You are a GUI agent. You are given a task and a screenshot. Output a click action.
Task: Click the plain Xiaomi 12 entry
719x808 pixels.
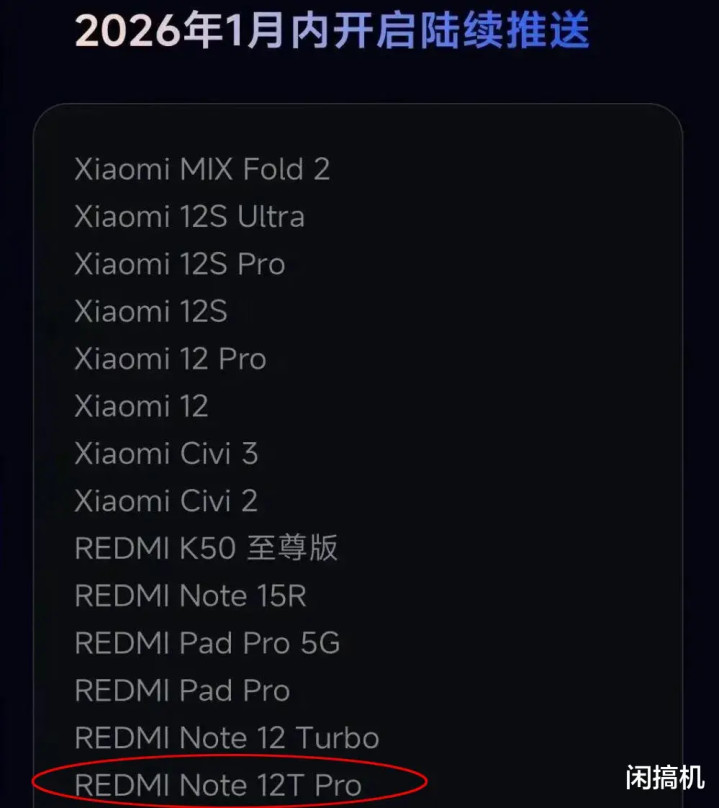pyautogui.click(x=141, y=406)
